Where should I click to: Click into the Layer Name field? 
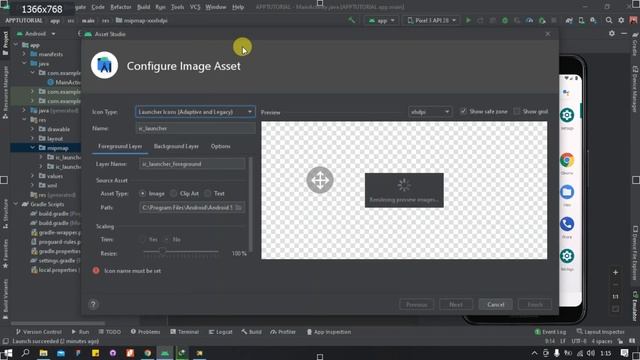[192, 164]
